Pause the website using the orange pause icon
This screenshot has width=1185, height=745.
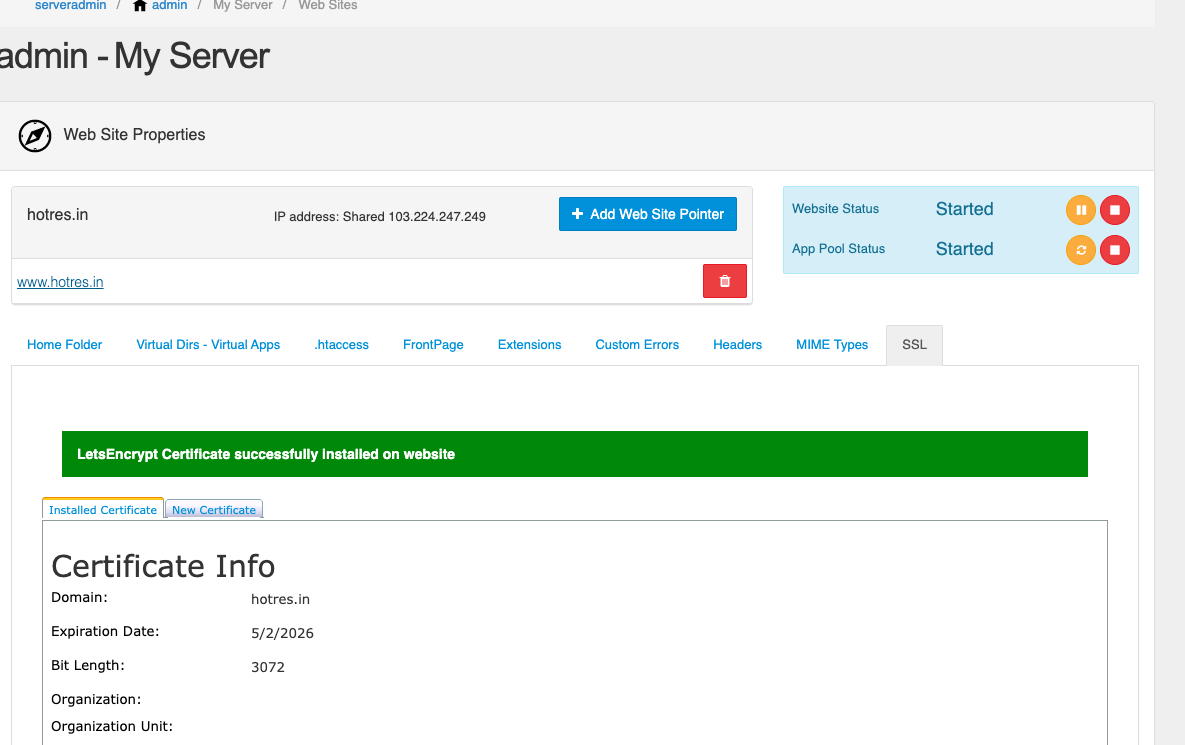1080,210
